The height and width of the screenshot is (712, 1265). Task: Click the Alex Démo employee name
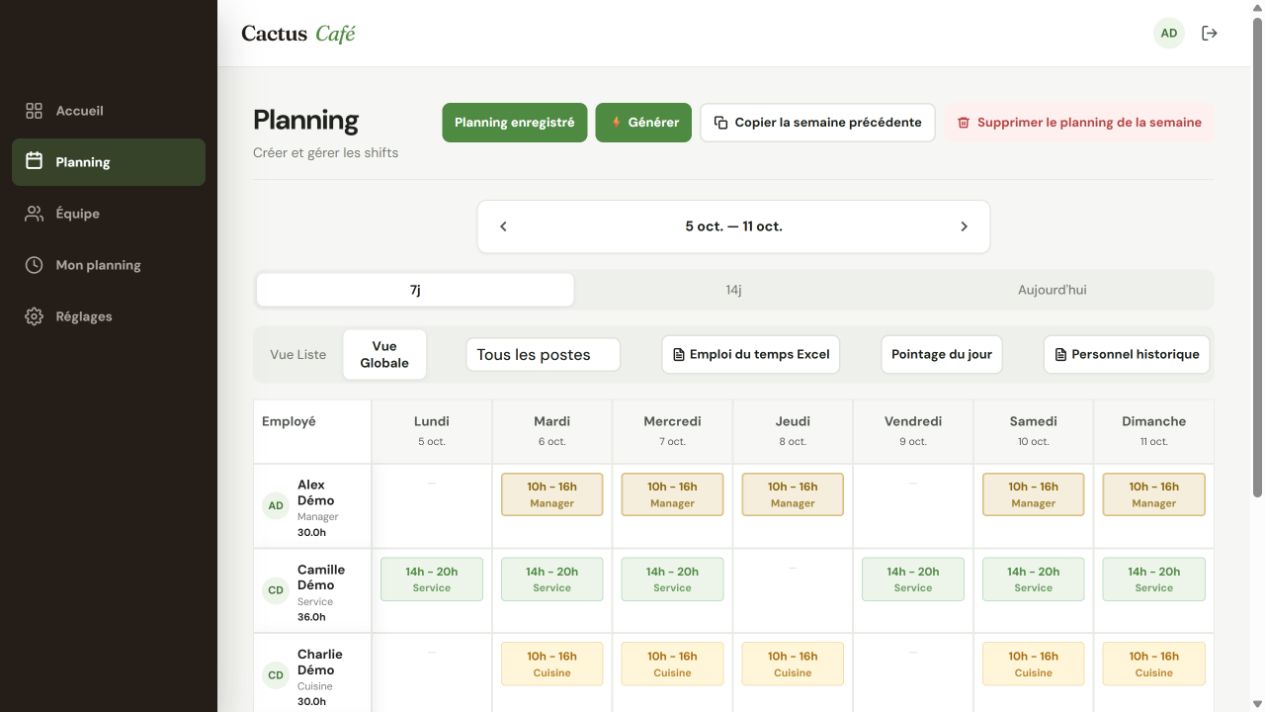(316, 493)
